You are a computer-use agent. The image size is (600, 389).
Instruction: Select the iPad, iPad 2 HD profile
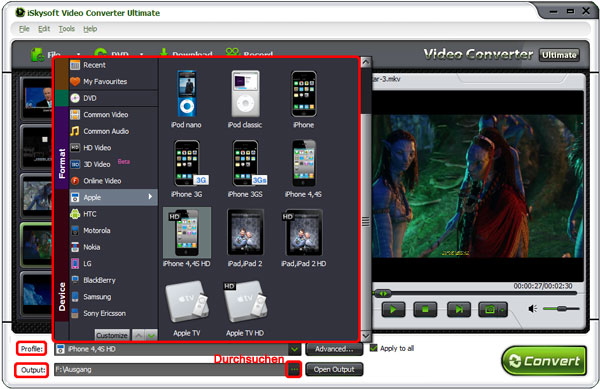(303, 238)
